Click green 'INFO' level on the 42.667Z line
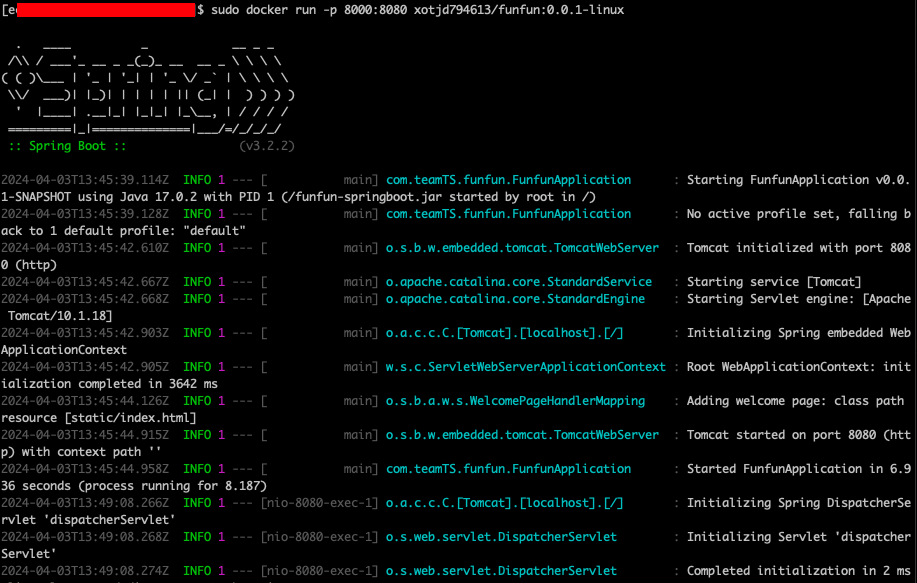Image resolution: width=917 pixels, height=583 pixels. (x=197, y=282)
